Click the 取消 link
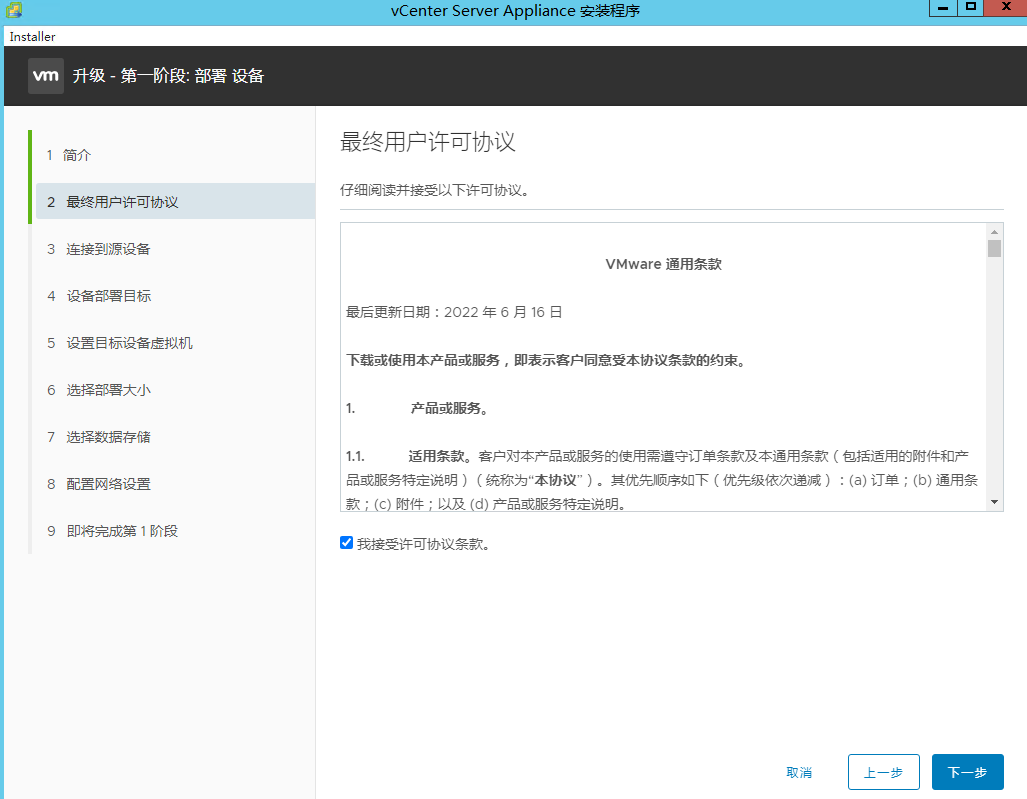 coord(799,773)
